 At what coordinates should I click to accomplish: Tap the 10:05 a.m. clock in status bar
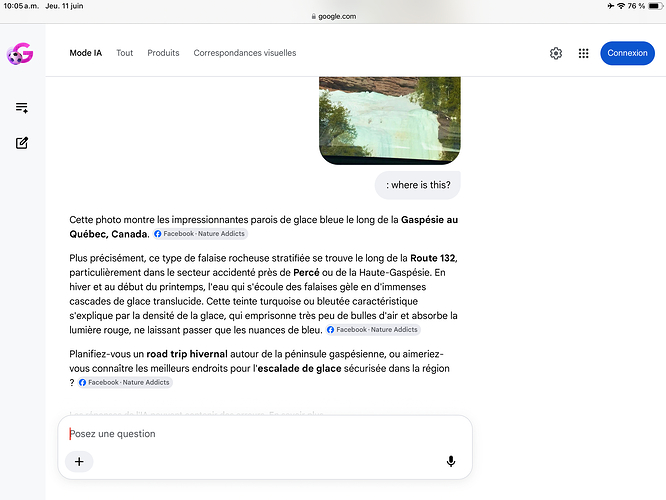[x=21, y=6]
